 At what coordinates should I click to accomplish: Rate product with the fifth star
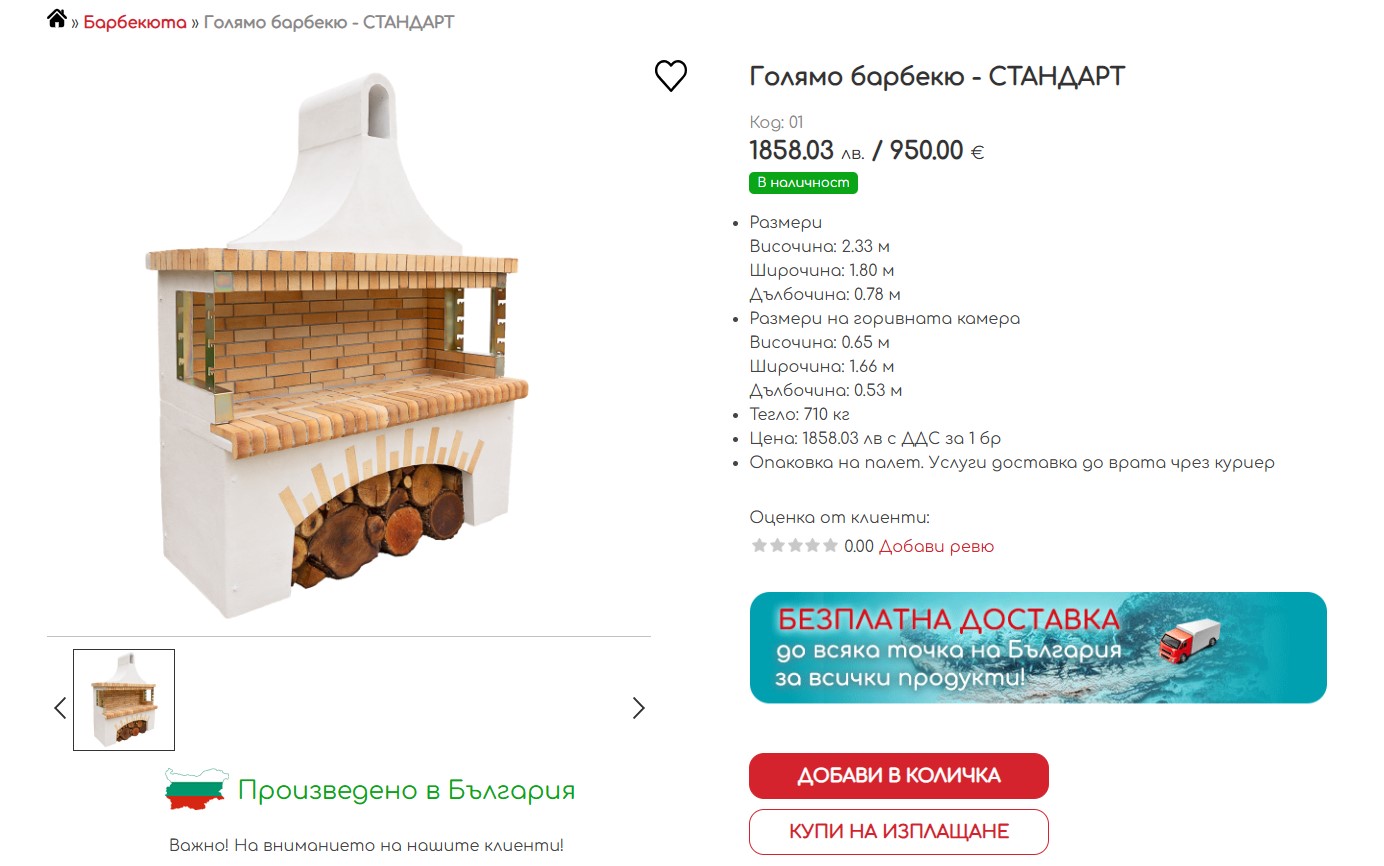click(830, 546)
